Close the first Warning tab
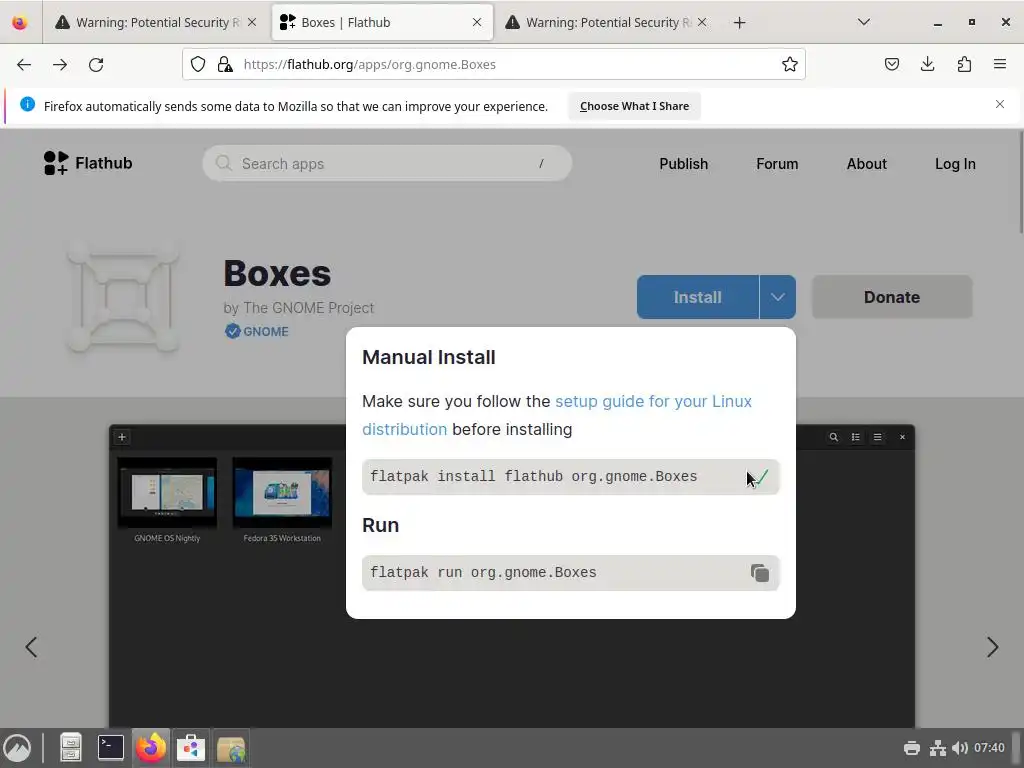The width and height of the screenshot is (1024, 768). point(252,22)
